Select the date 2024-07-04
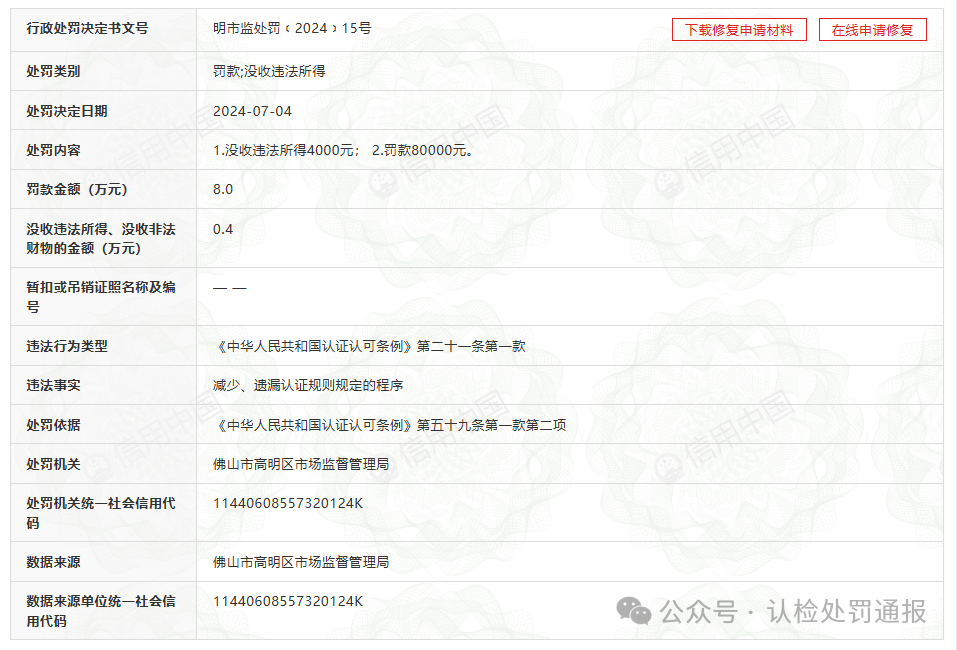957x650 pixels. [252, 111]
